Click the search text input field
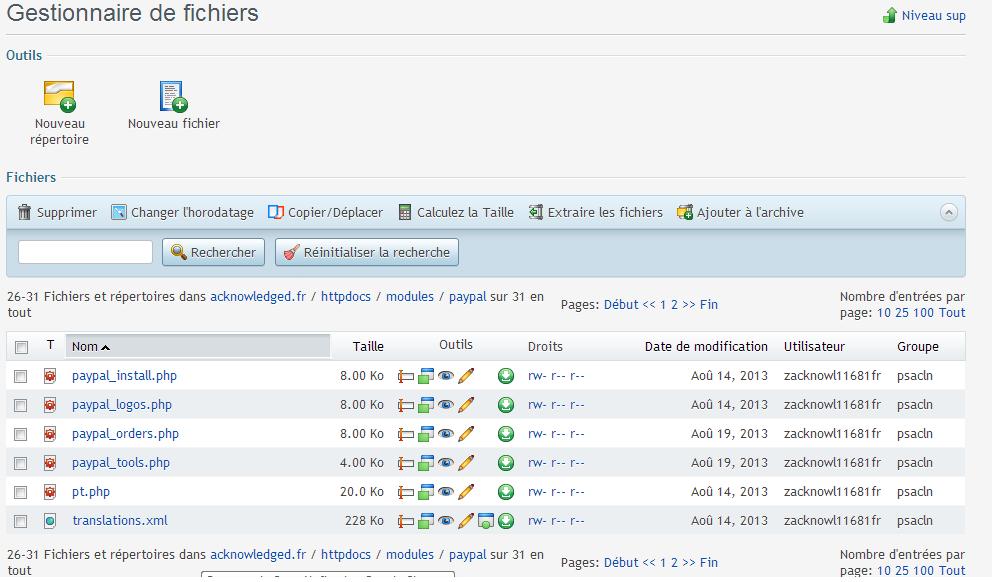This screenshot has height=582, width=995. click(x=85, y=252)
